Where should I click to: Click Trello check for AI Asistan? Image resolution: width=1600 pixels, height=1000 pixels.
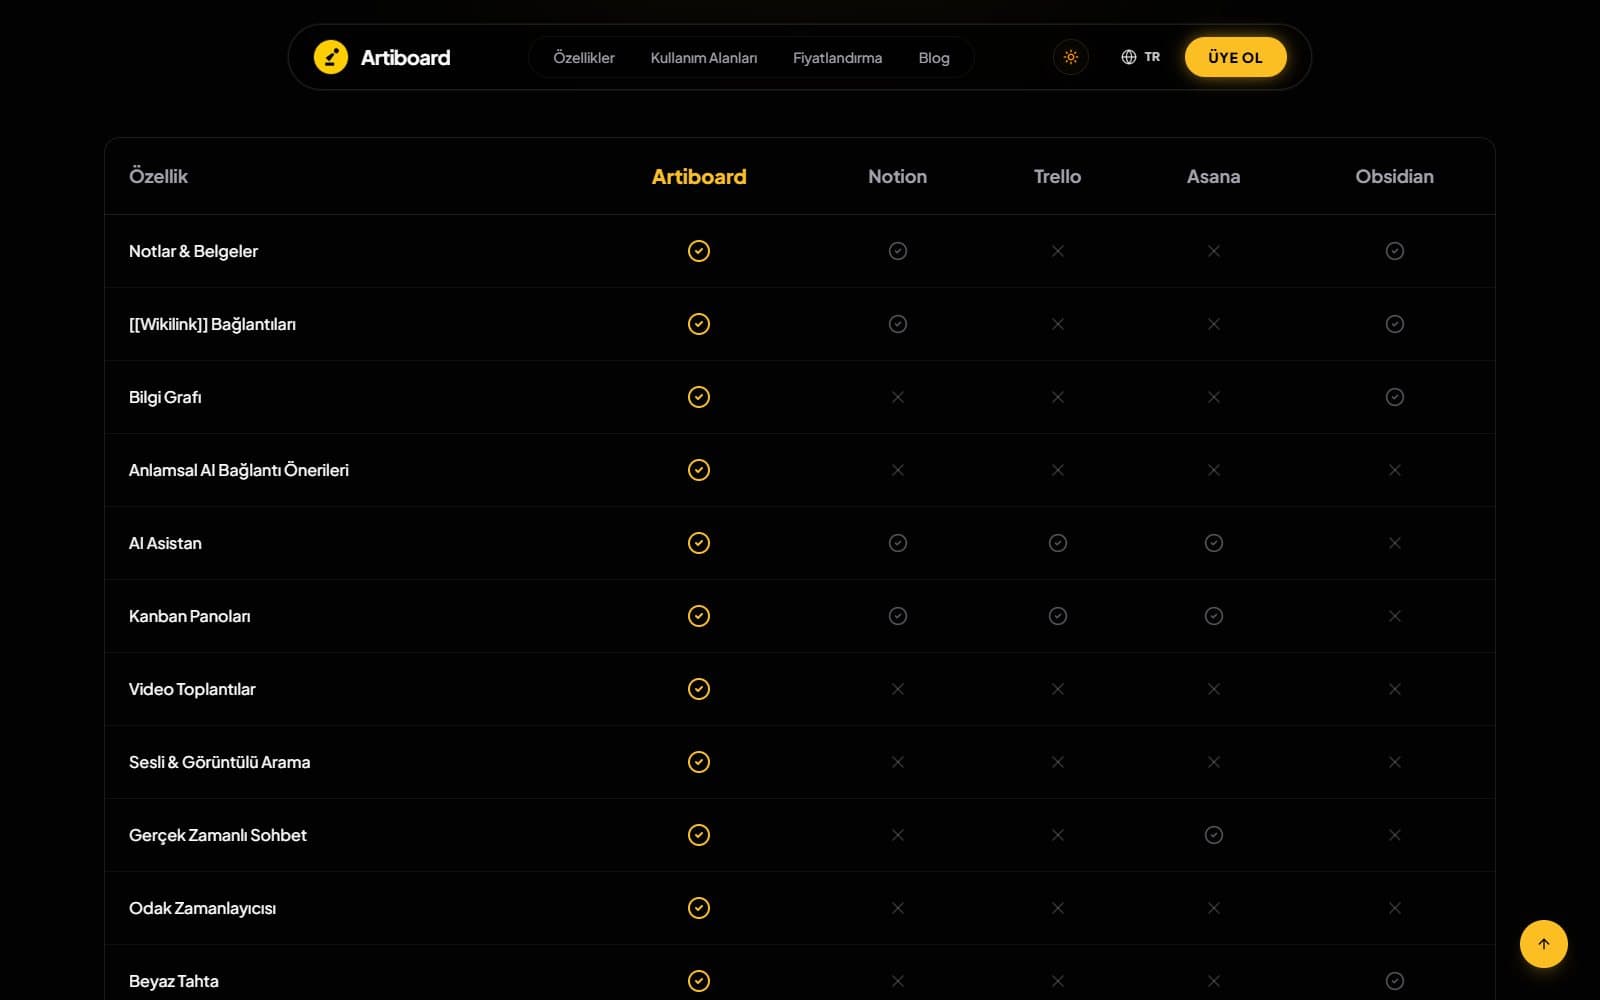pos(1058,543)
